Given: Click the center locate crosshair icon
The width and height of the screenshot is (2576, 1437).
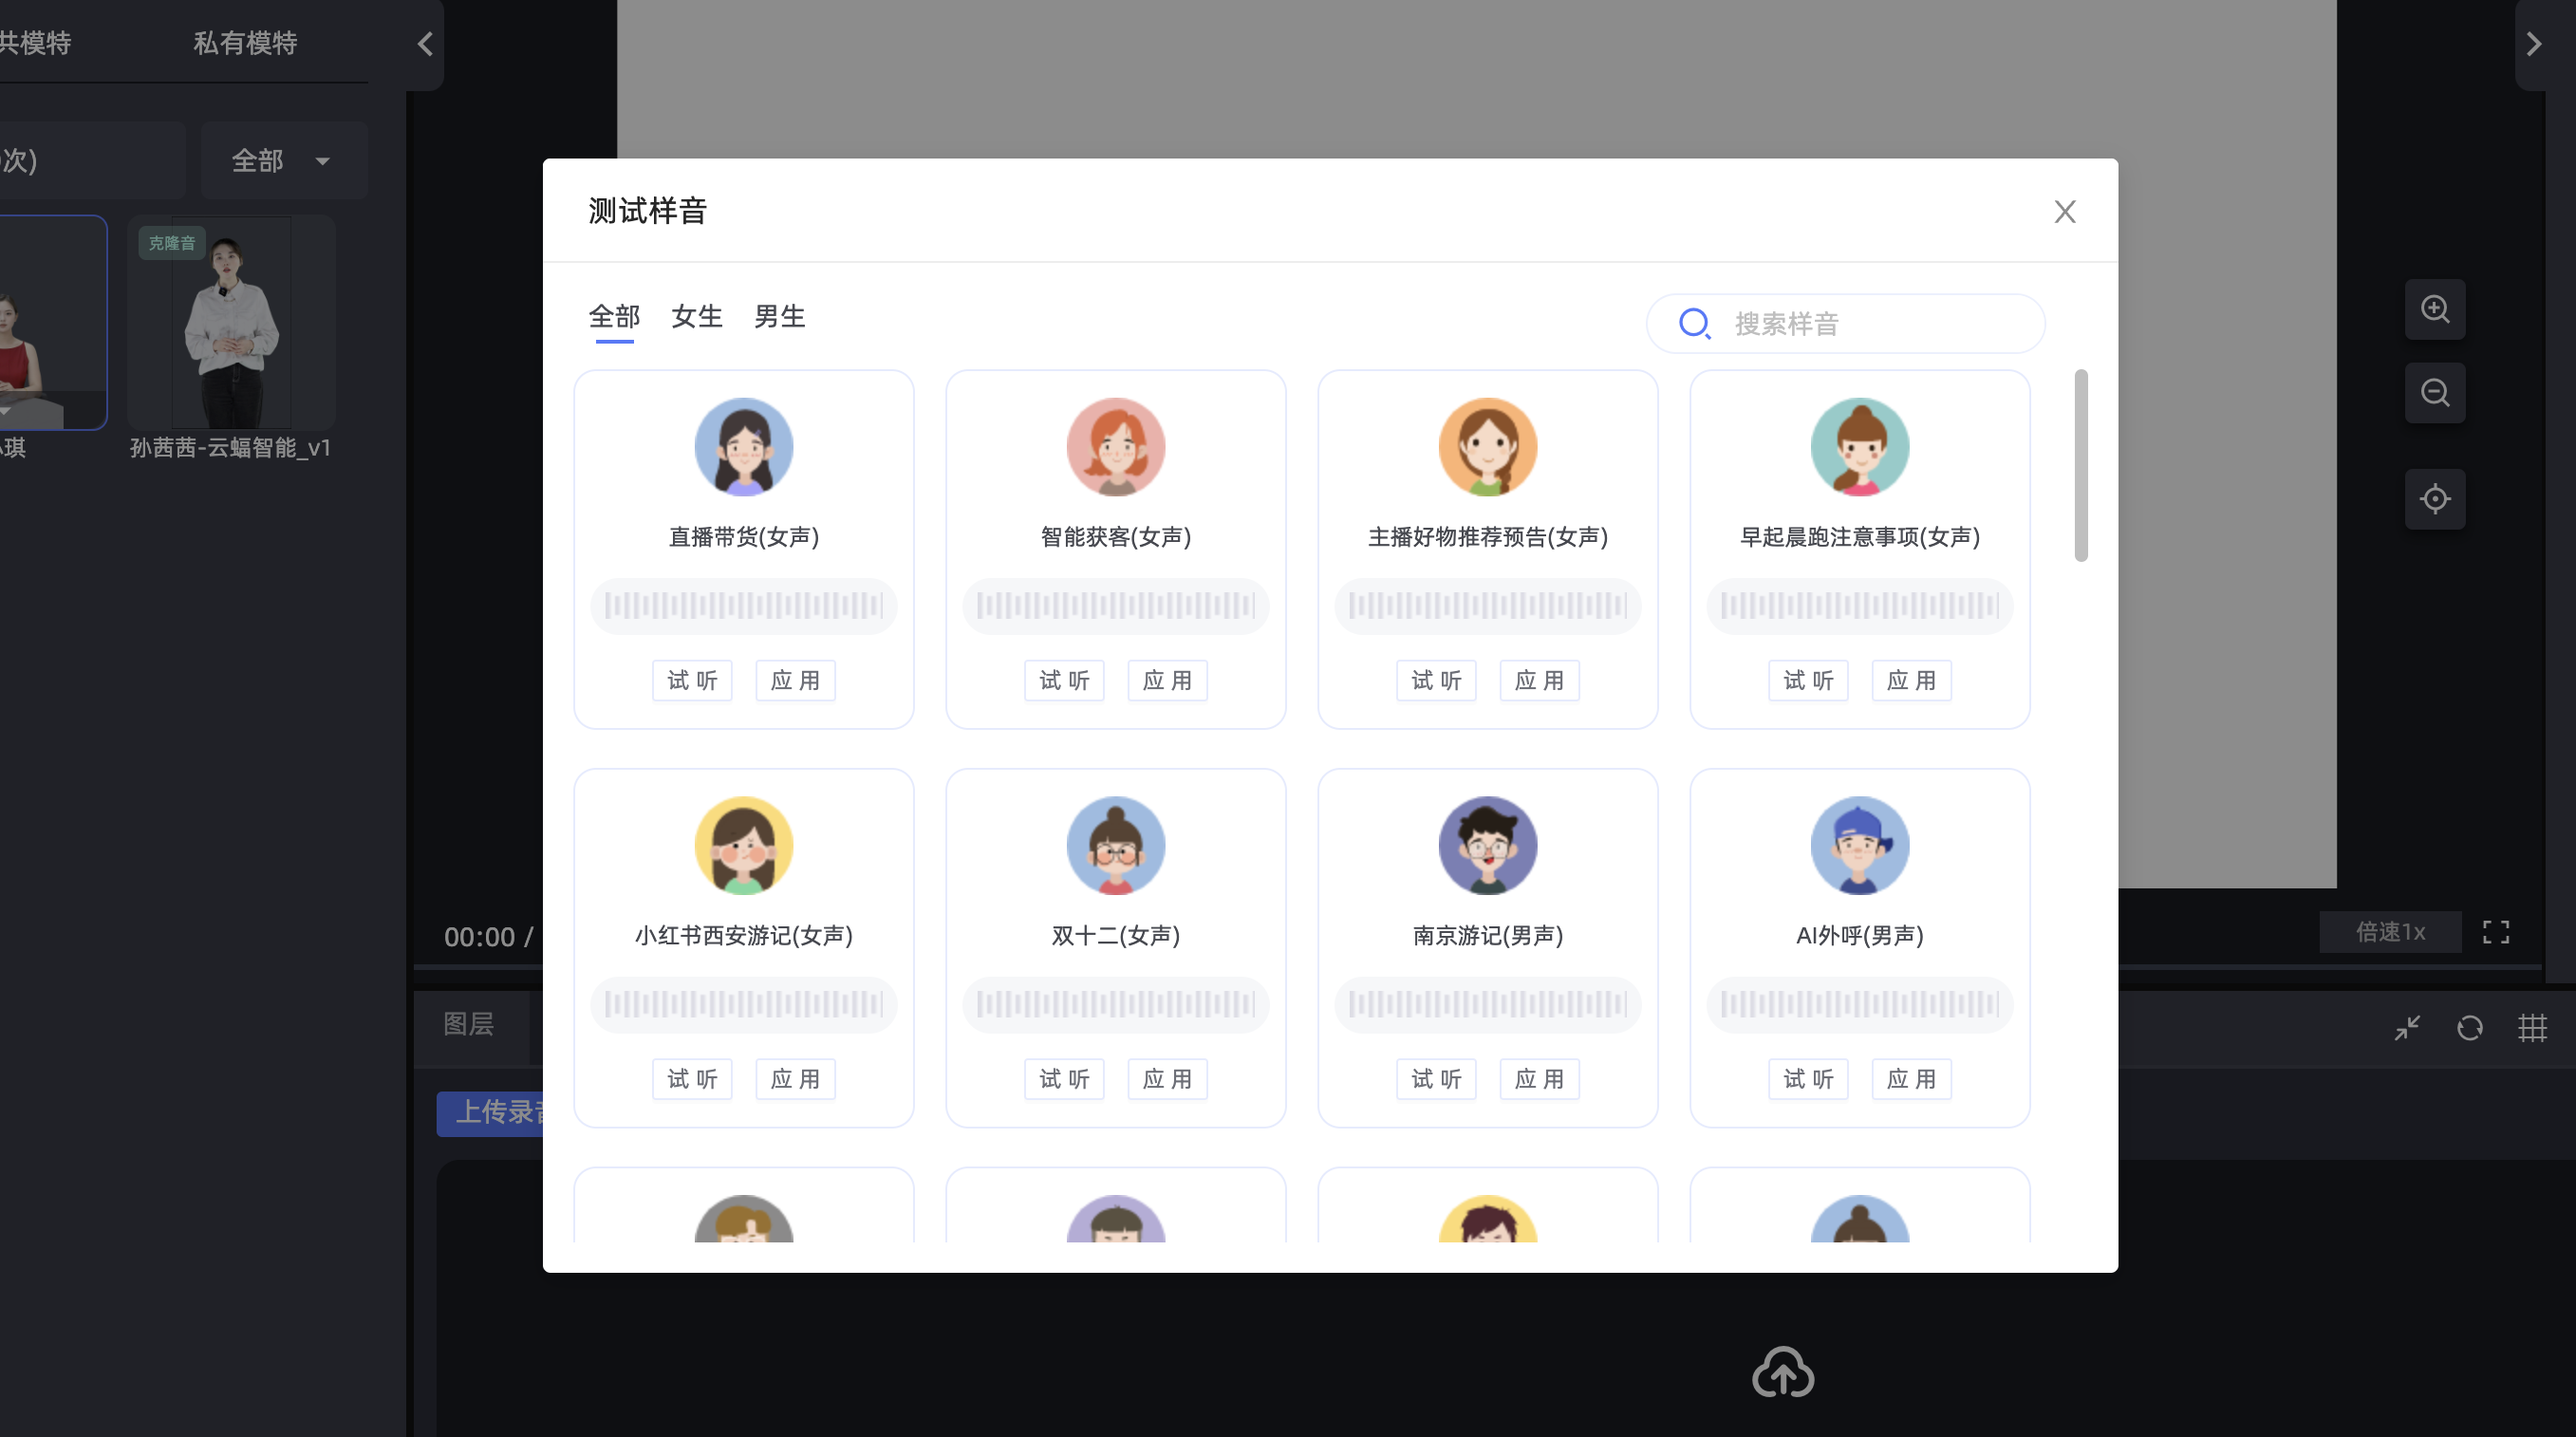Looking at the screenshot, I should 2435,499.
